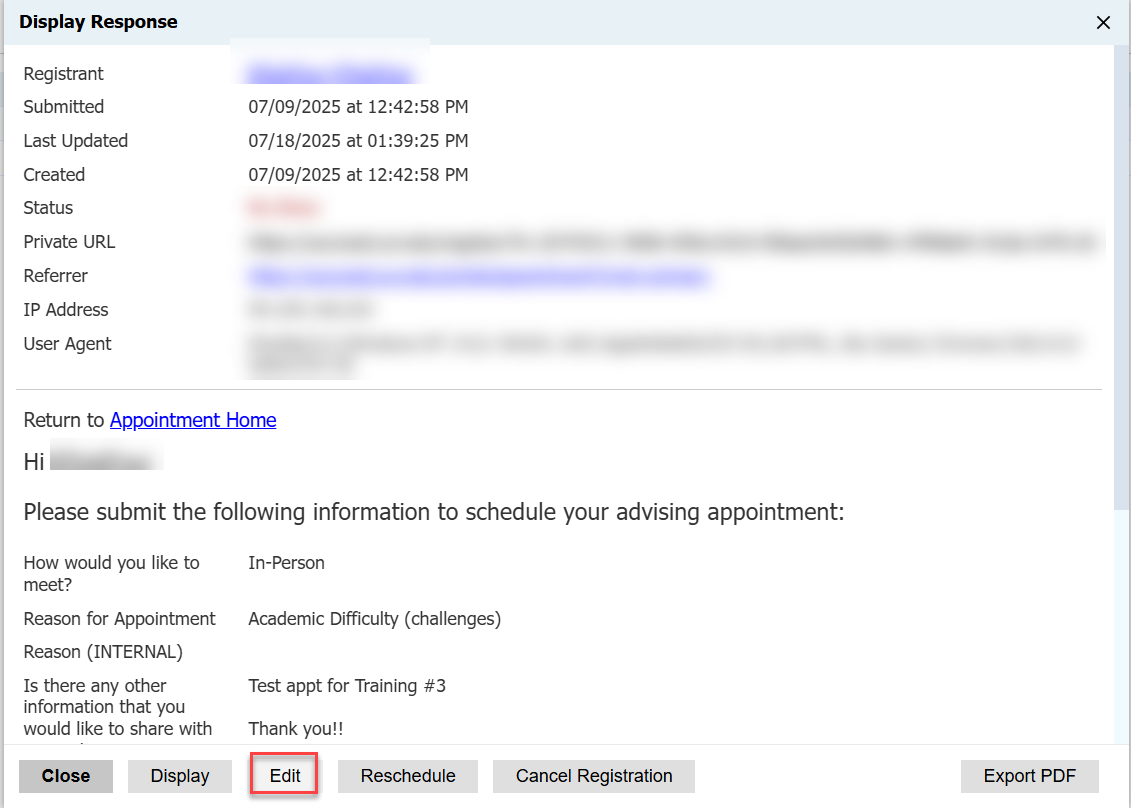
Task: Click the Test appt for Training #3 note
Action: [x=347, y=686]
